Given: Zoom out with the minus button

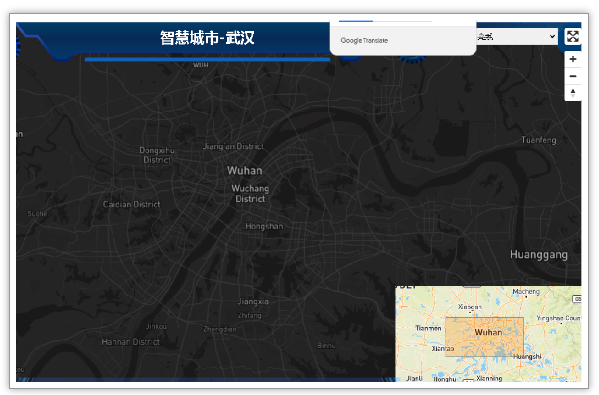Looking at the screenshot, I should (x=573, y=76).
